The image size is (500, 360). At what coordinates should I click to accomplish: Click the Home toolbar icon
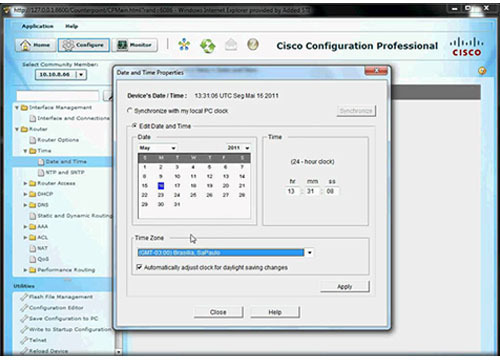[35, 45]
